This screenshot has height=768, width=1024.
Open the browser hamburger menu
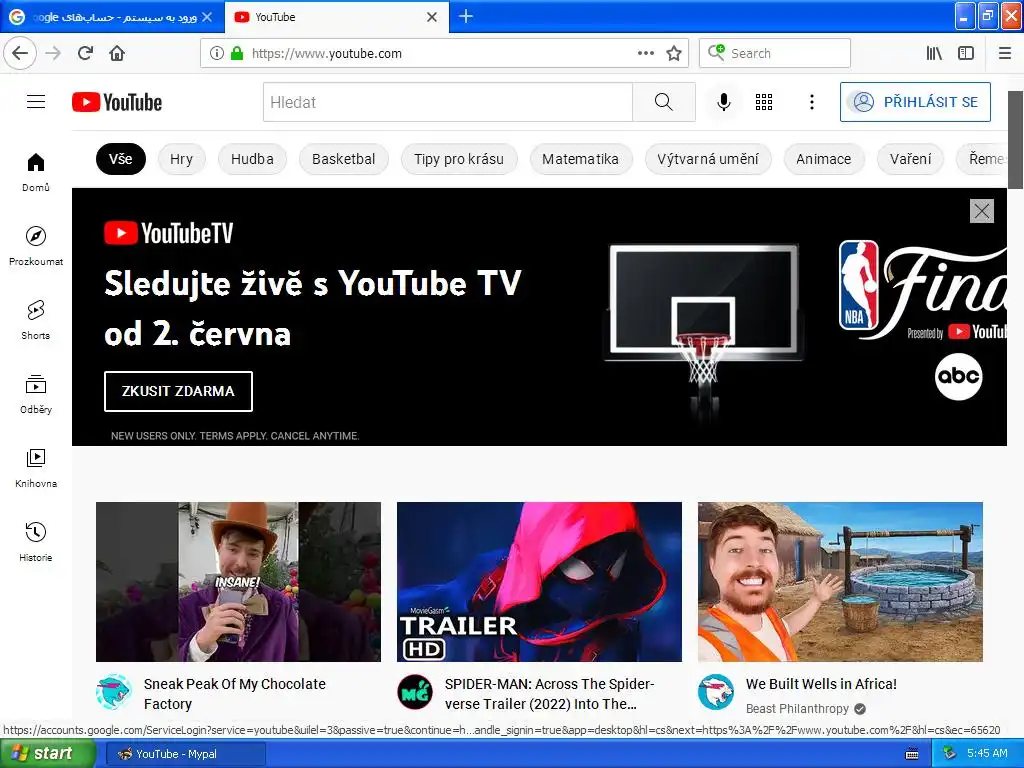(1005, 53)
